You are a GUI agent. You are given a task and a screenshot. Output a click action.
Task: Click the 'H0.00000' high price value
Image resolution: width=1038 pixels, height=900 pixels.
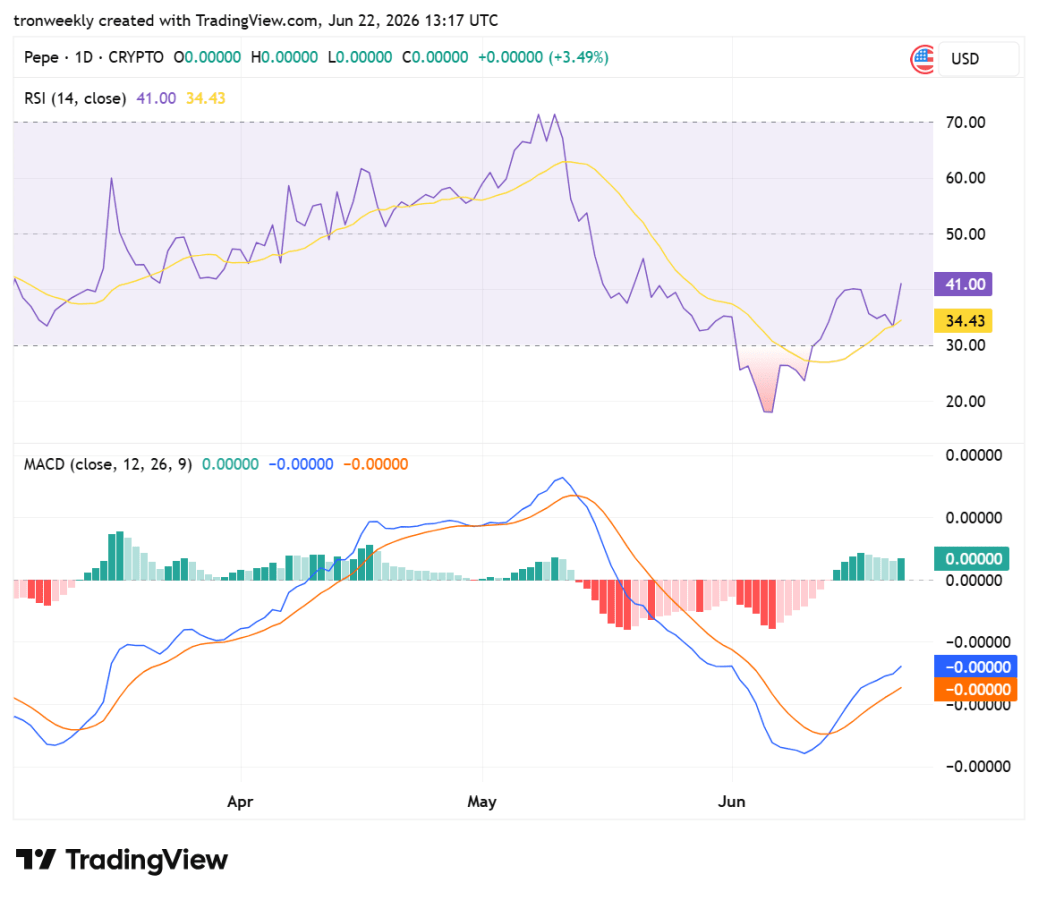[285, 58]
